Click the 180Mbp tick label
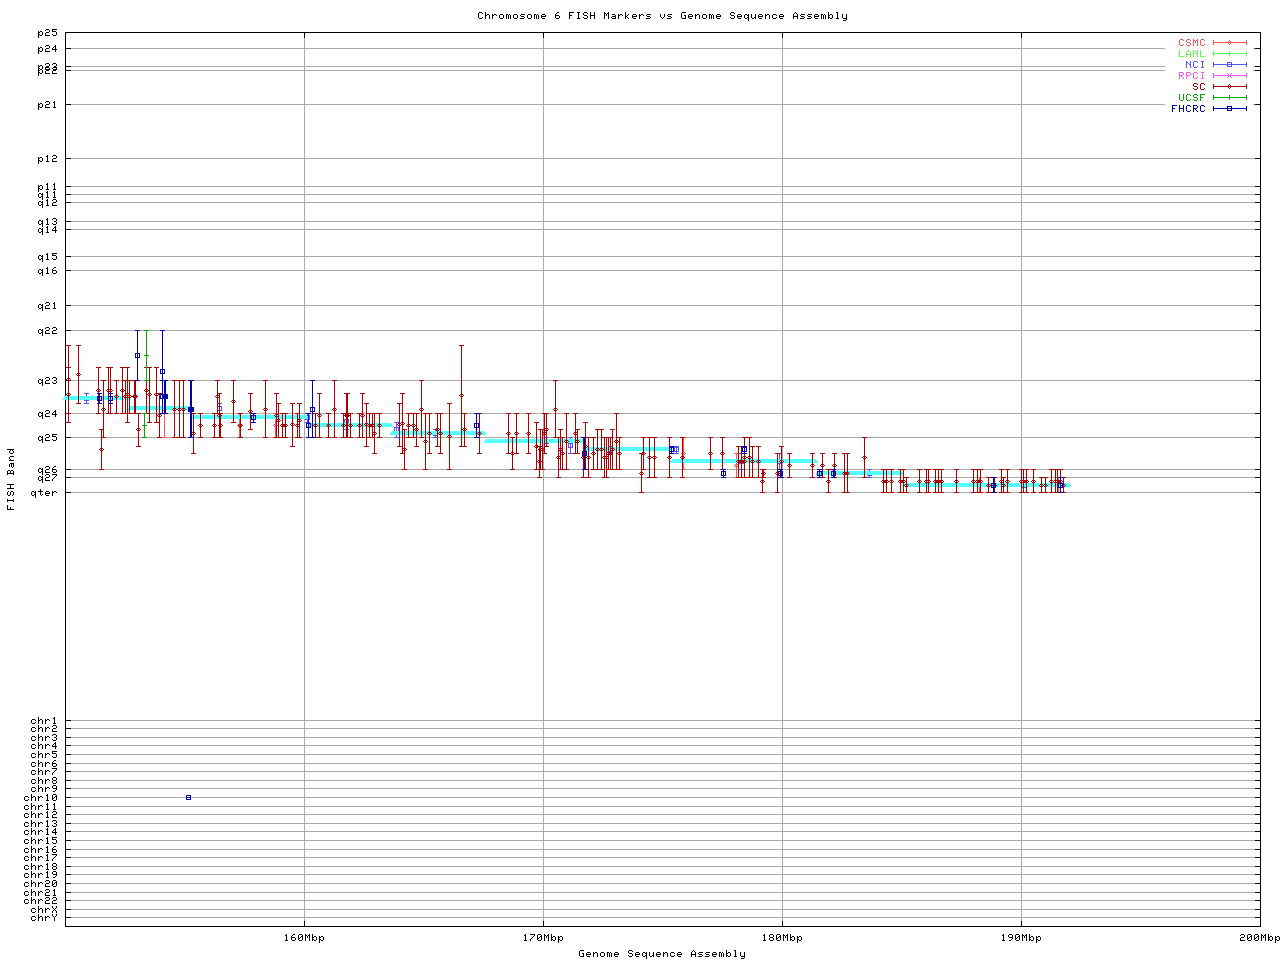The width and height of the screenshot is (1280, 960). (782, 938)
